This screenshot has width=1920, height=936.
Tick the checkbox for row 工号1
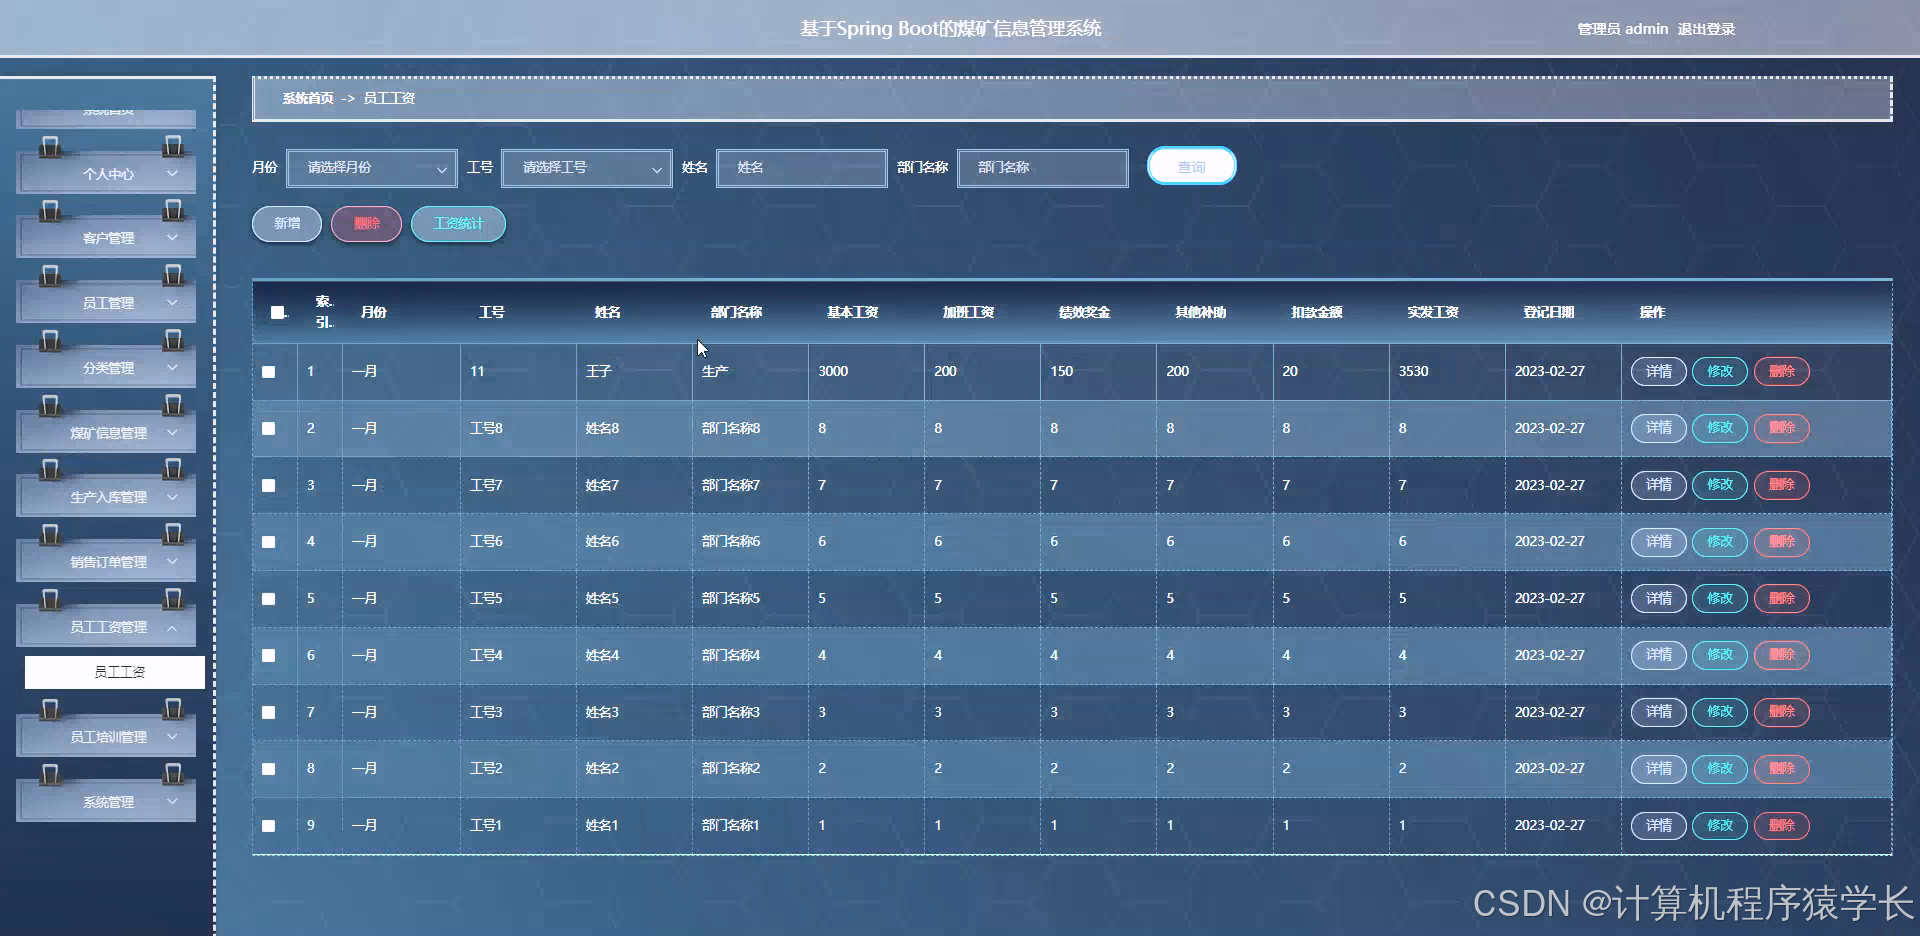point(269,826)
